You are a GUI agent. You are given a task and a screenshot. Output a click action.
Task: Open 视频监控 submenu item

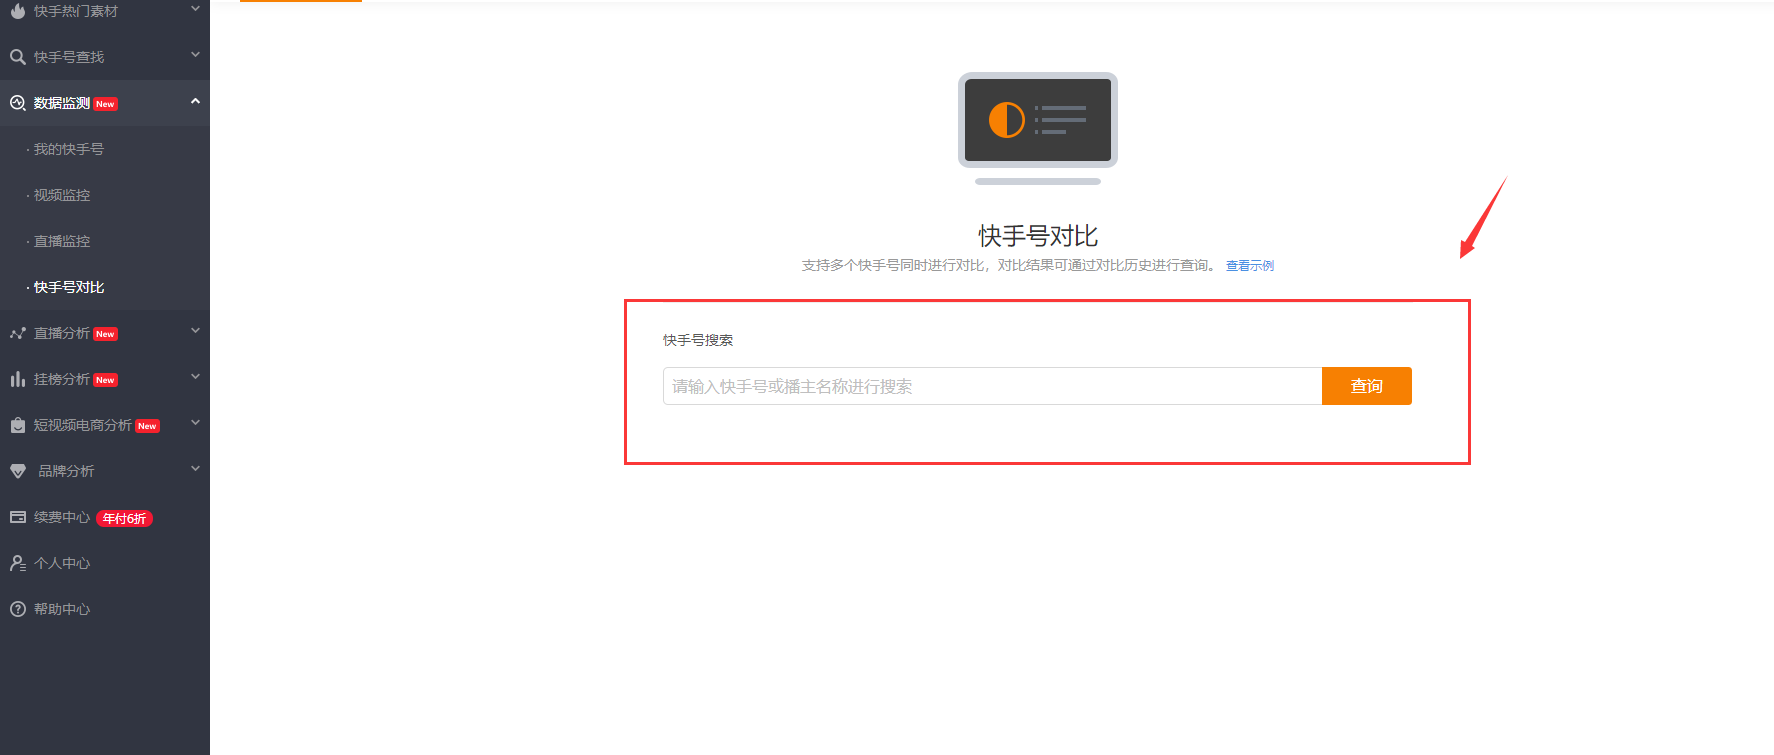tap(62, 195)
